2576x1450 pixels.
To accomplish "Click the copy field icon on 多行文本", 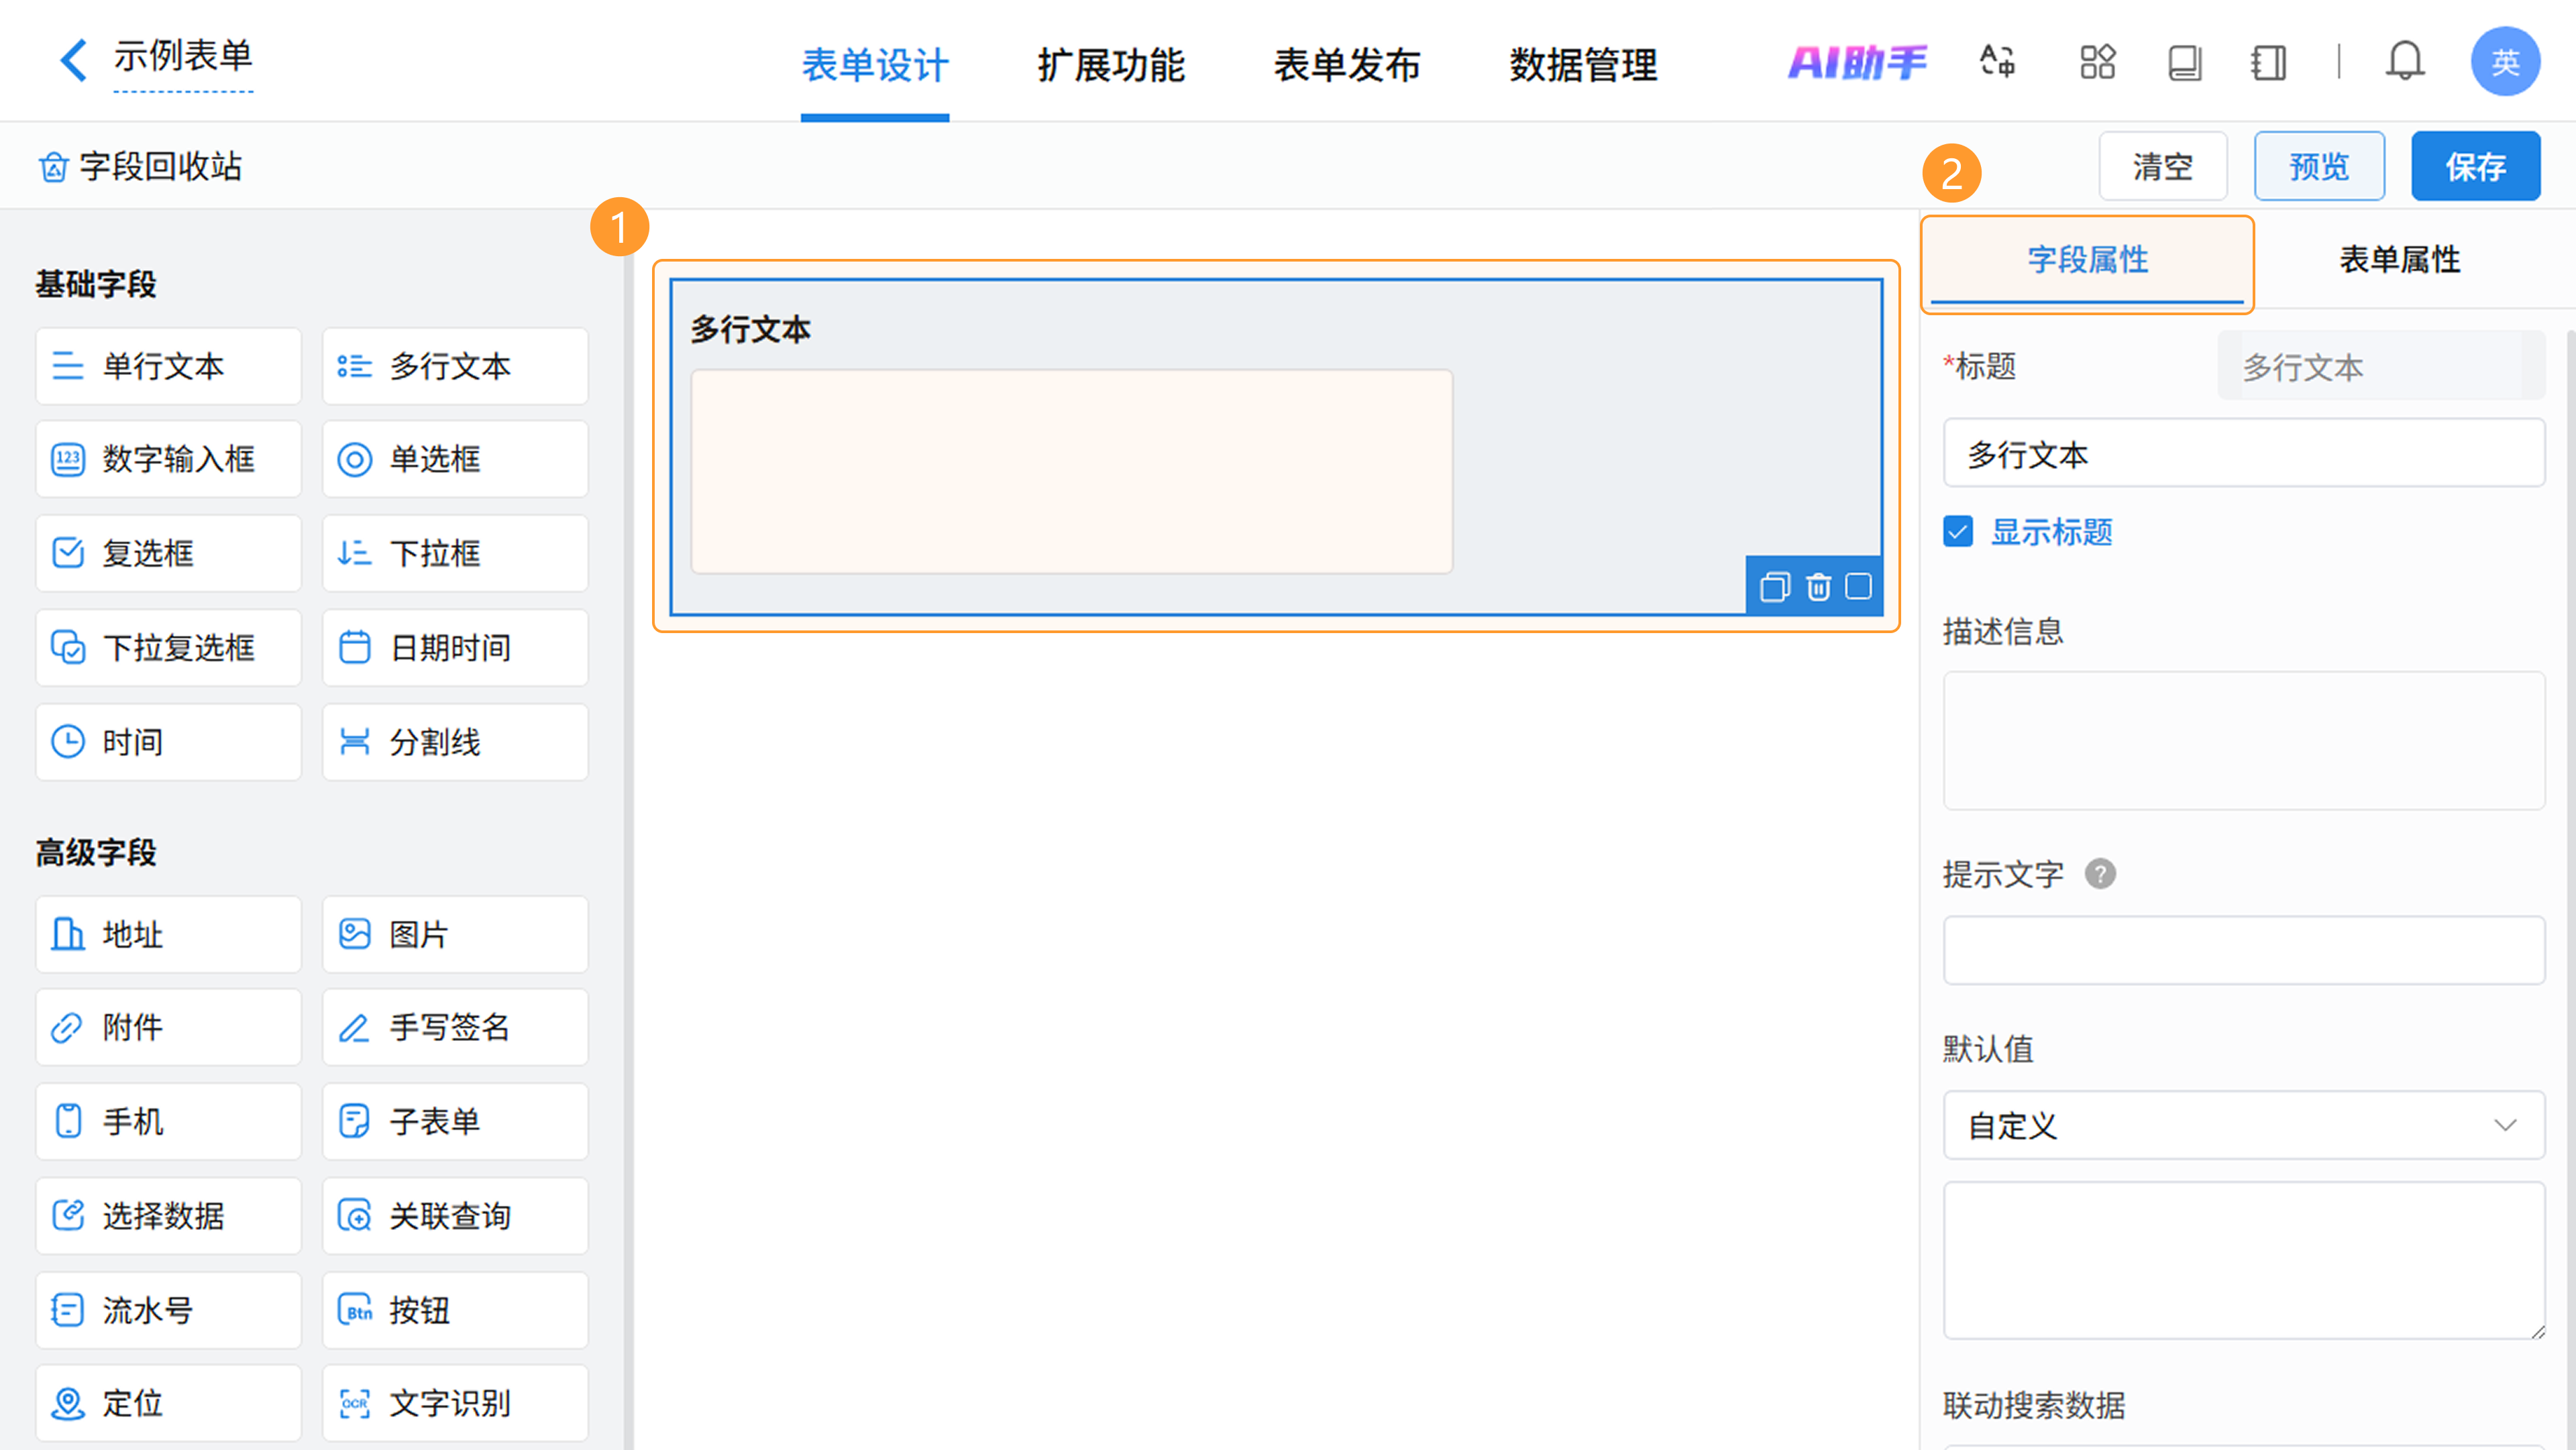I will [1774, 587].
